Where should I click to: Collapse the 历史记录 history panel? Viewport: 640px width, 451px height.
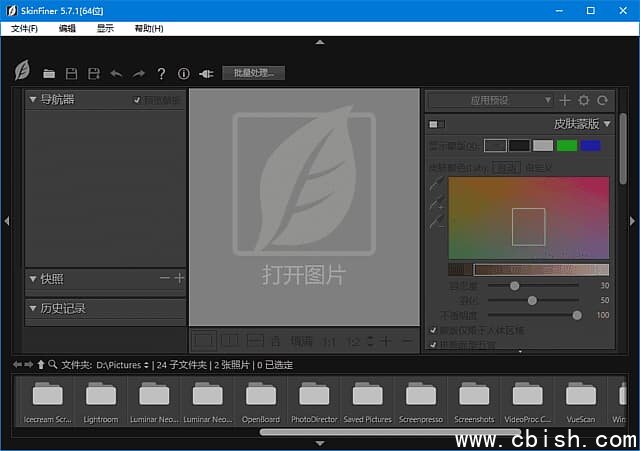coord(33,308)
